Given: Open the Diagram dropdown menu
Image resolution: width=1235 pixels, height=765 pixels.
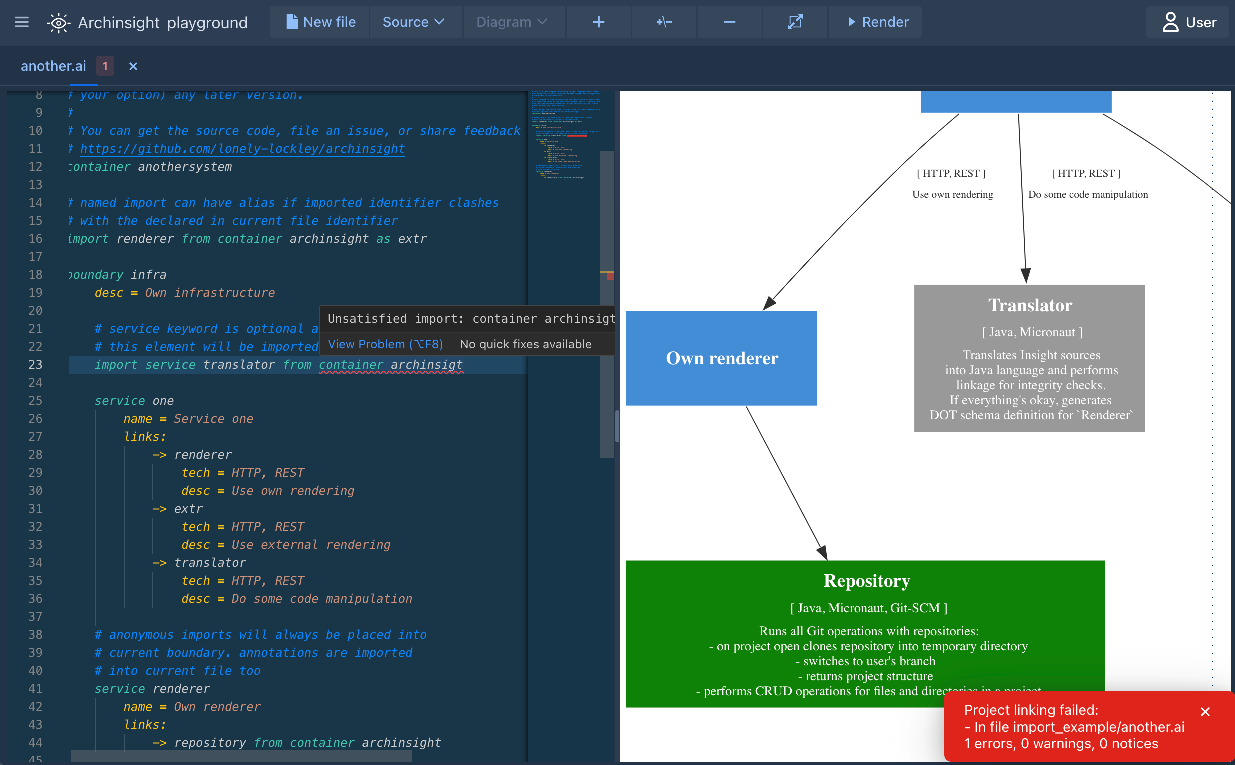Looking at the screenshot, I should coord(512,22).
